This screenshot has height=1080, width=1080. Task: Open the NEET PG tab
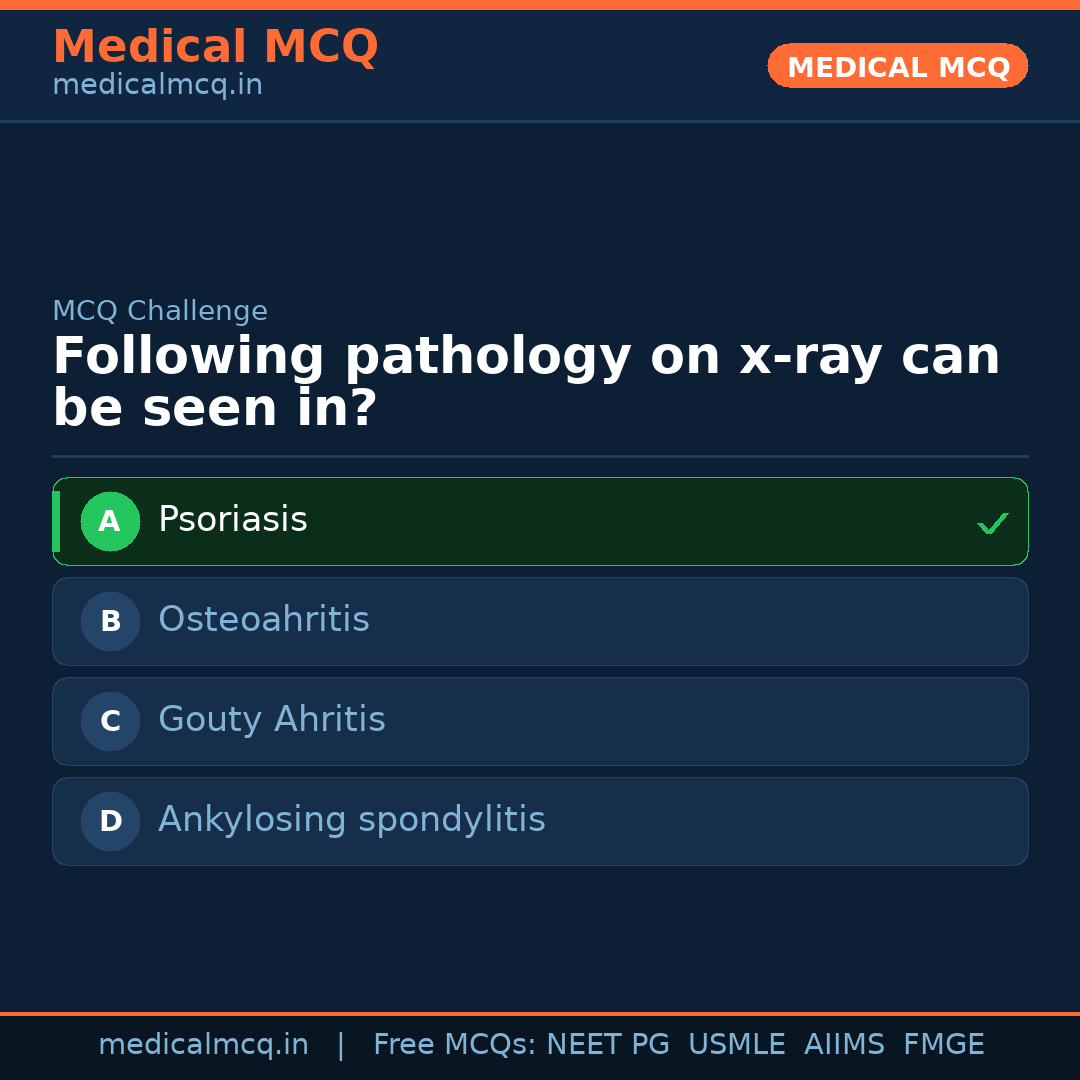607,1043
